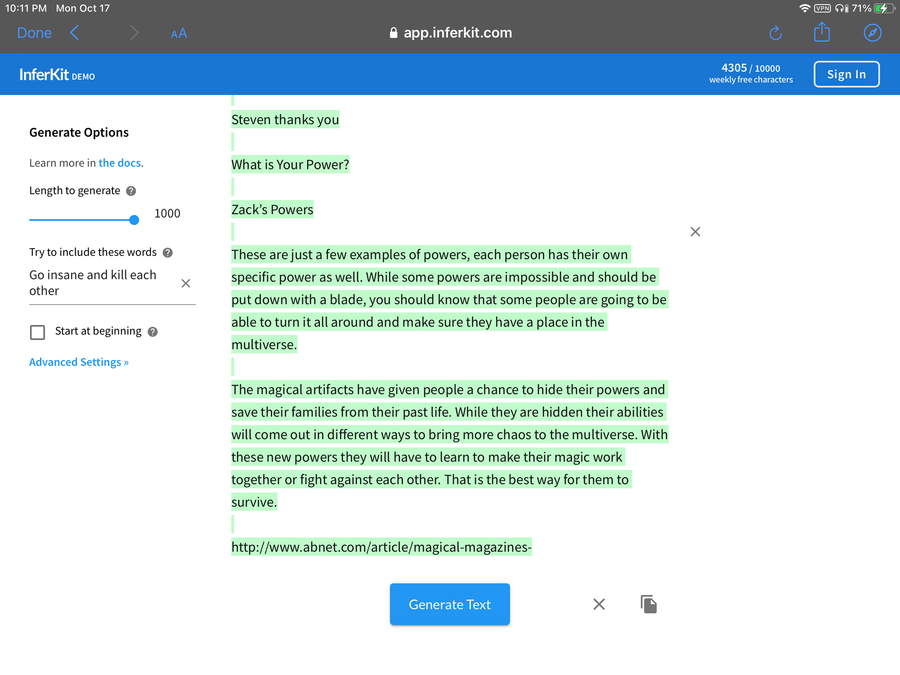Click the abnet.com URL text
Image resolution: width=900 pixels, height=675 pixels.
tap(381, 547)
